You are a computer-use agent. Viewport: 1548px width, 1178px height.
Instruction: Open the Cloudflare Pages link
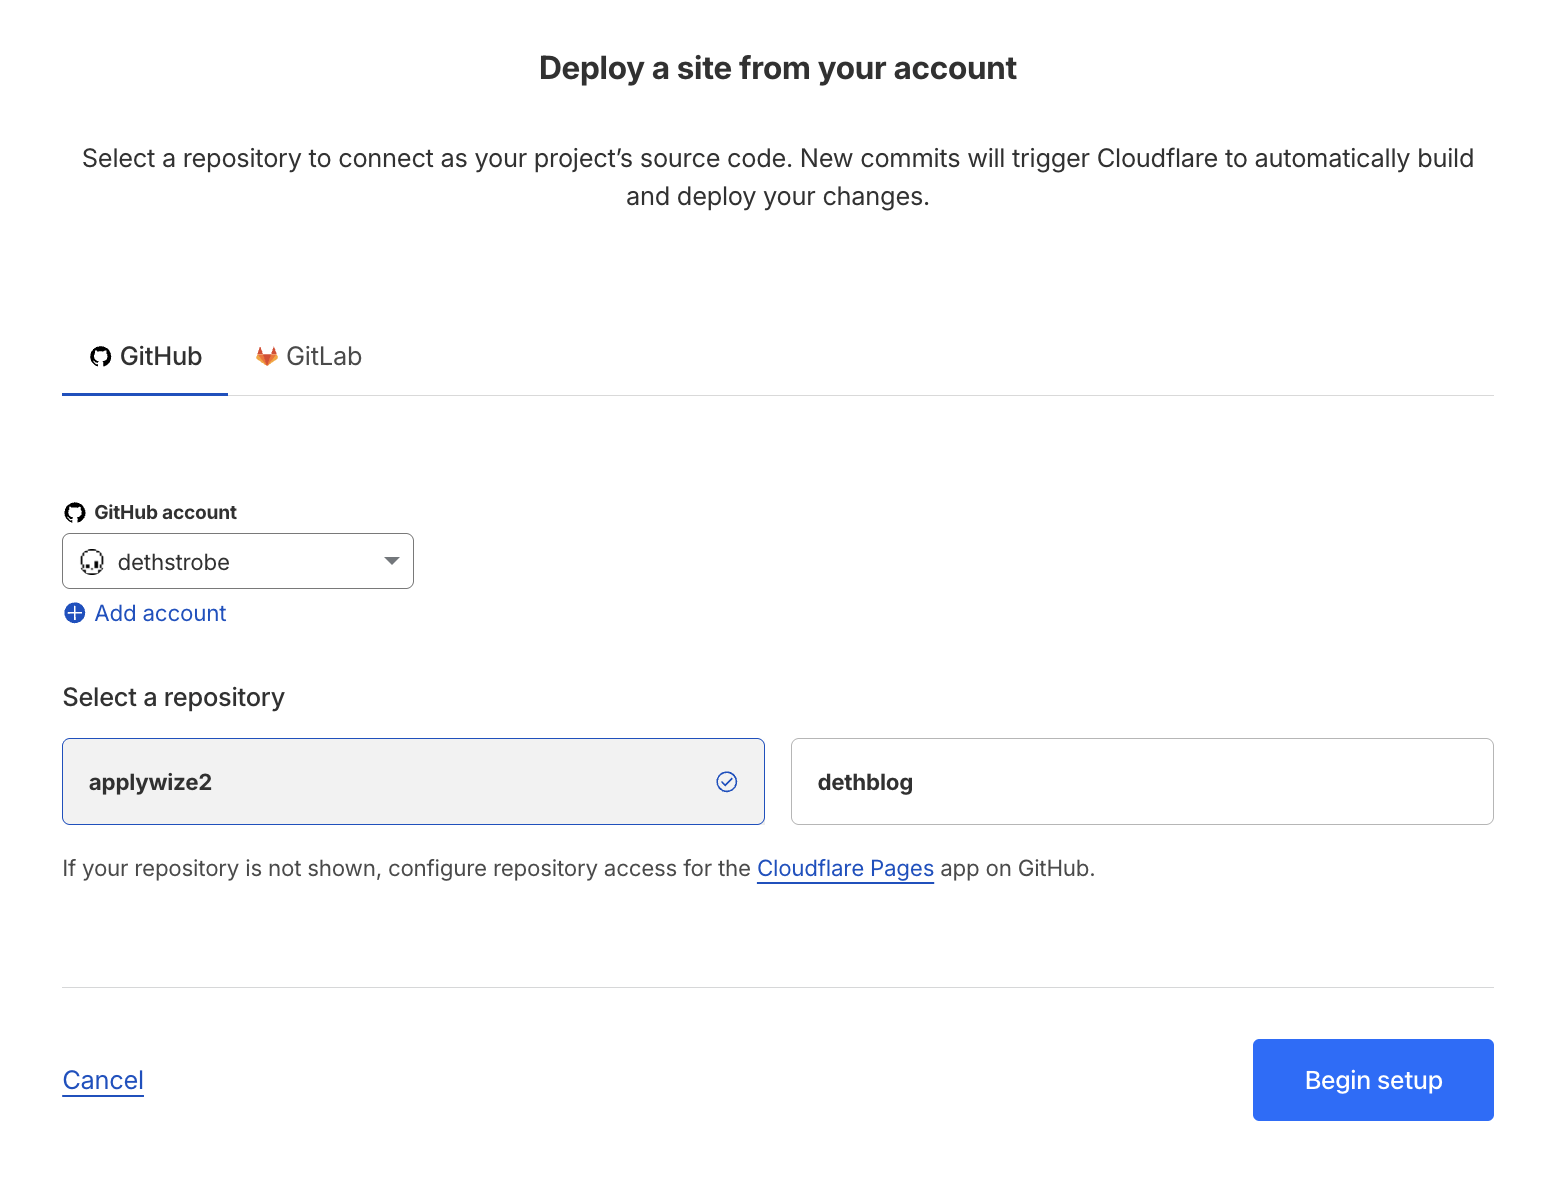coord(845,868)
